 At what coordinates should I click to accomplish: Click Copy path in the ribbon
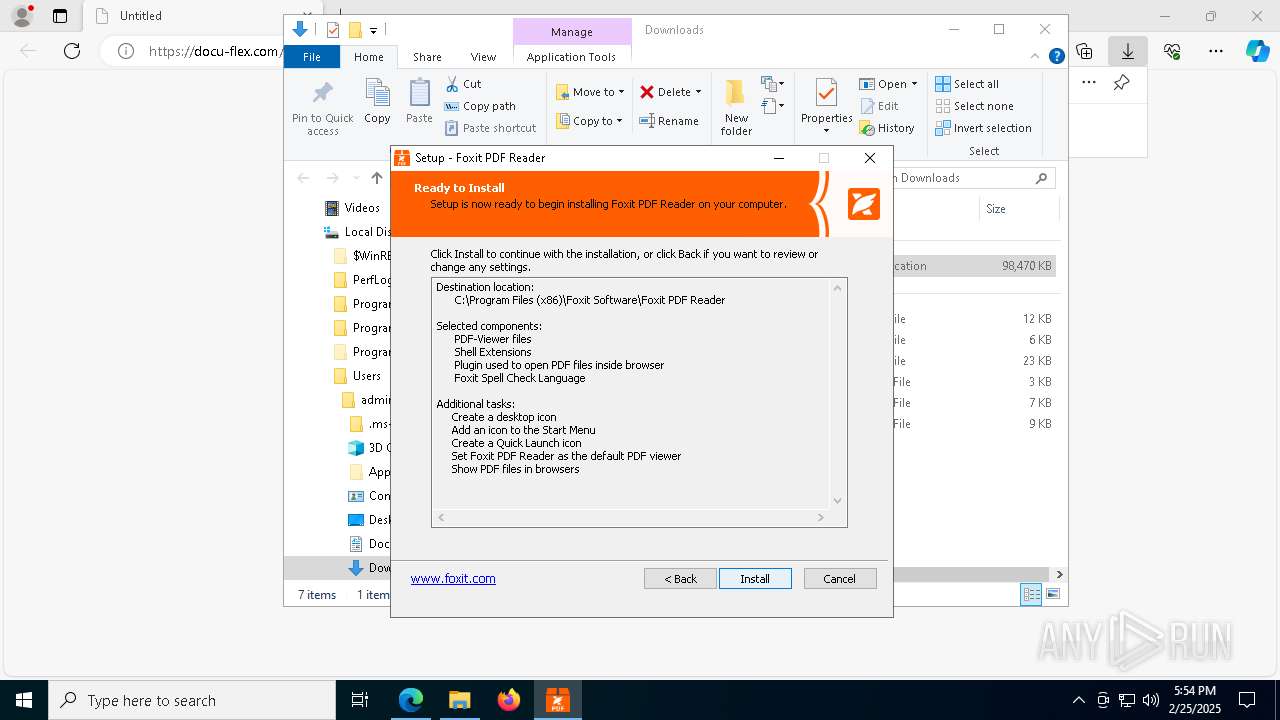[480, 106]
